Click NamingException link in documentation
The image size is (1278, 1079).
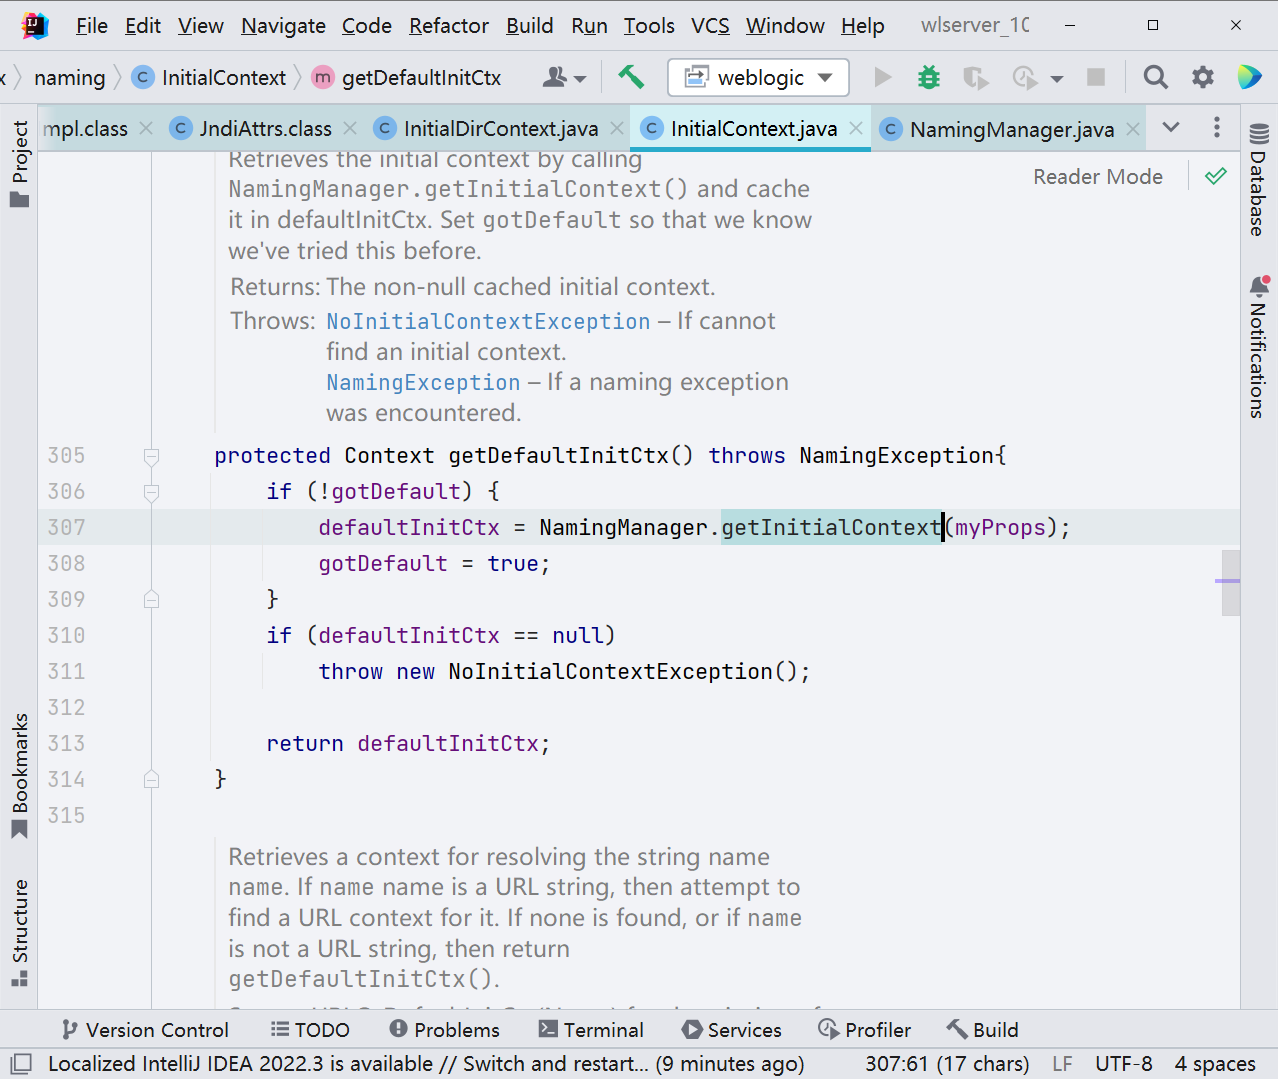click(423, 382)
